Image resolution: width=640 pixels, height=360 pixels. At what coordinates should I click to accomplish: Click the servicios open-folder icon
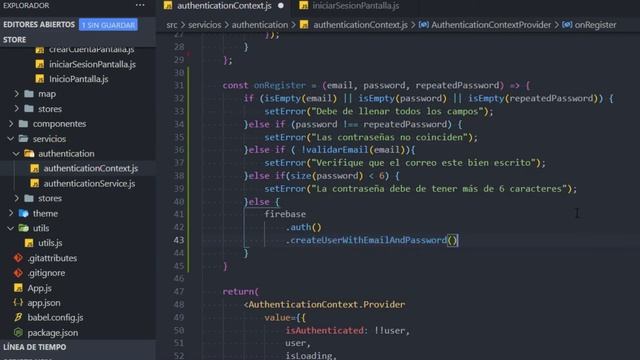pos(24,139)
